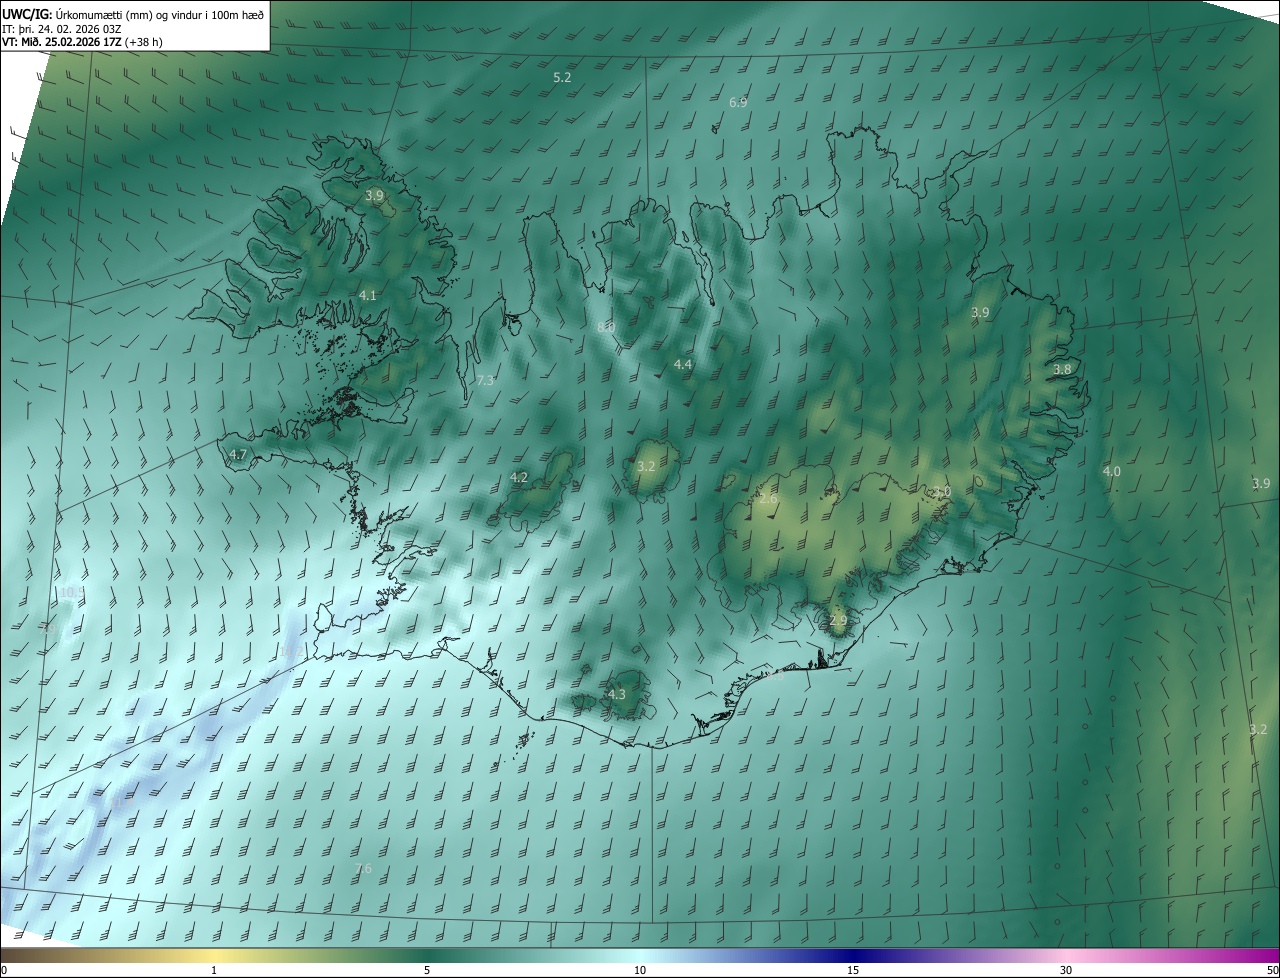Click the 4.2 value on the Langjökull glacier
Viewport: 1280px width, 978px height.
coord(519,477)
